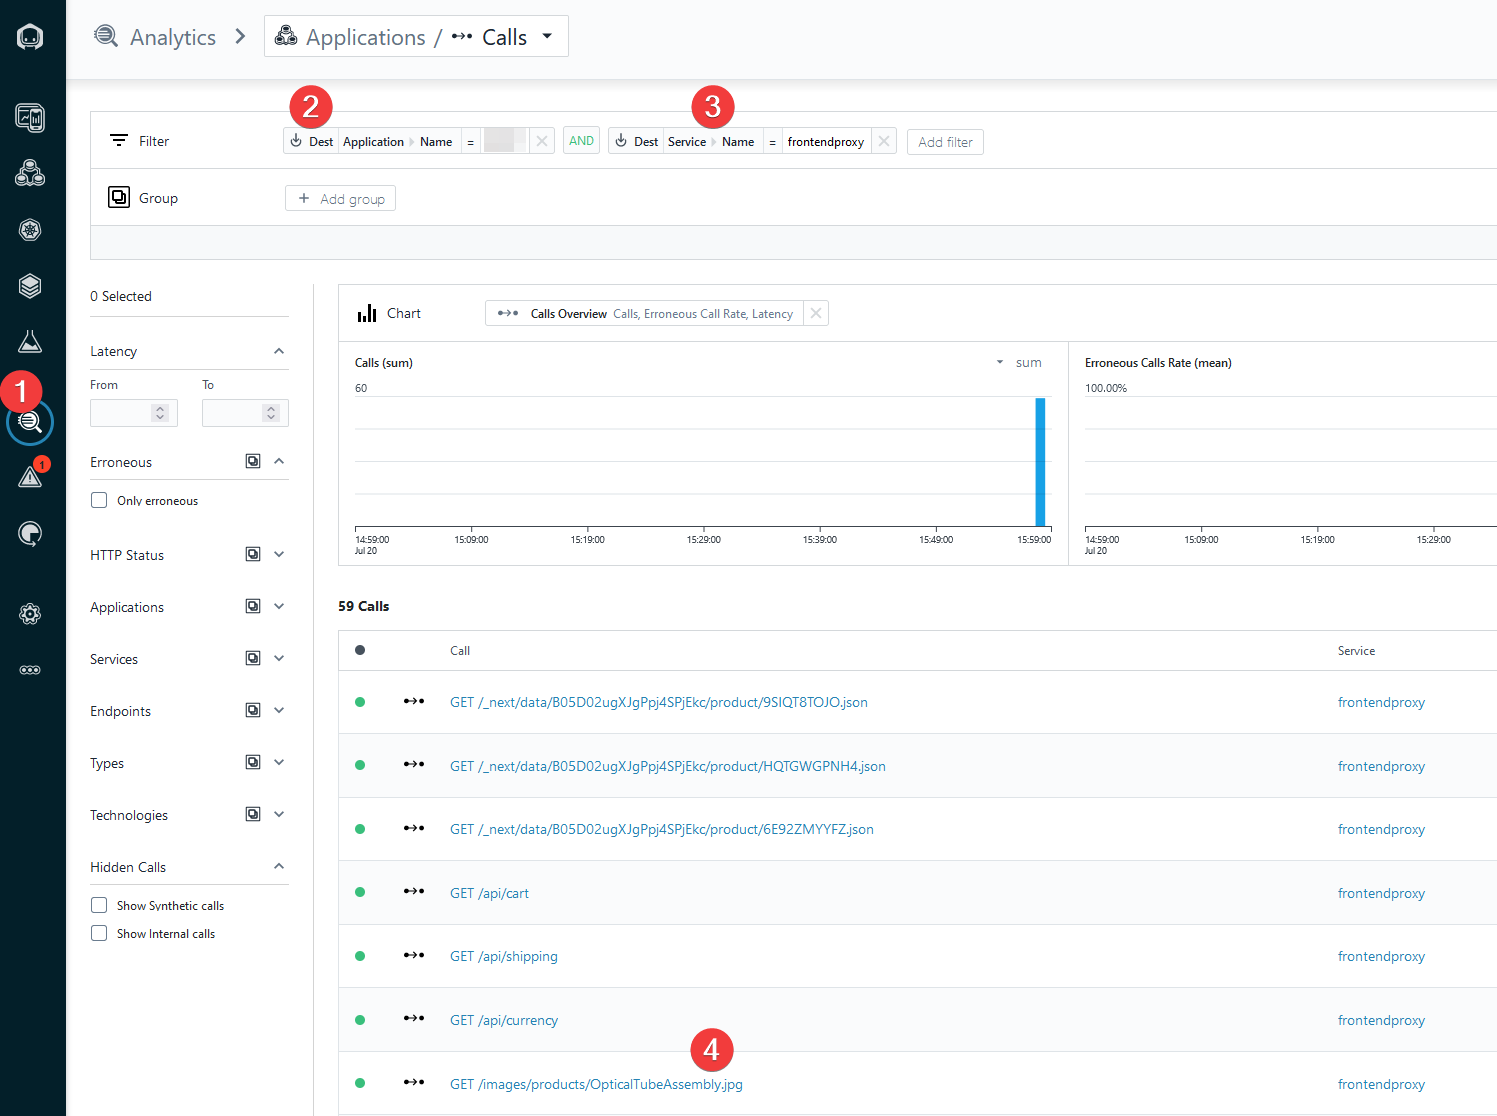Collapse the Latency section
The width and height of the screenshot is (1497, 1116).
[x=279, y=351]
